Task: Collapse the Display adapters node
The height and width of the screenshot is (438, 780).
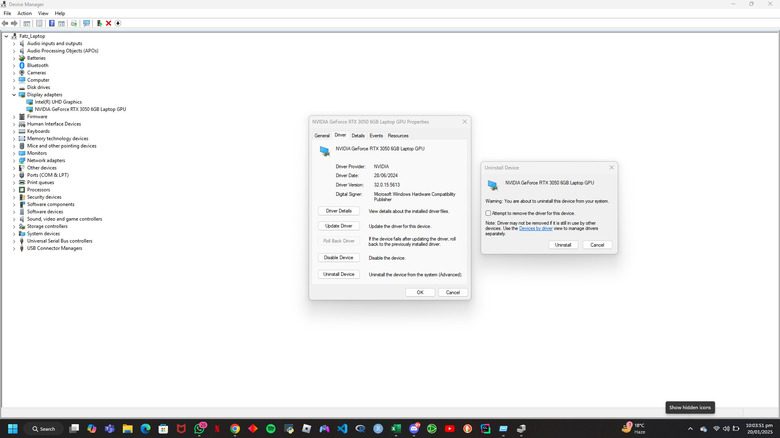Action: 14,95
